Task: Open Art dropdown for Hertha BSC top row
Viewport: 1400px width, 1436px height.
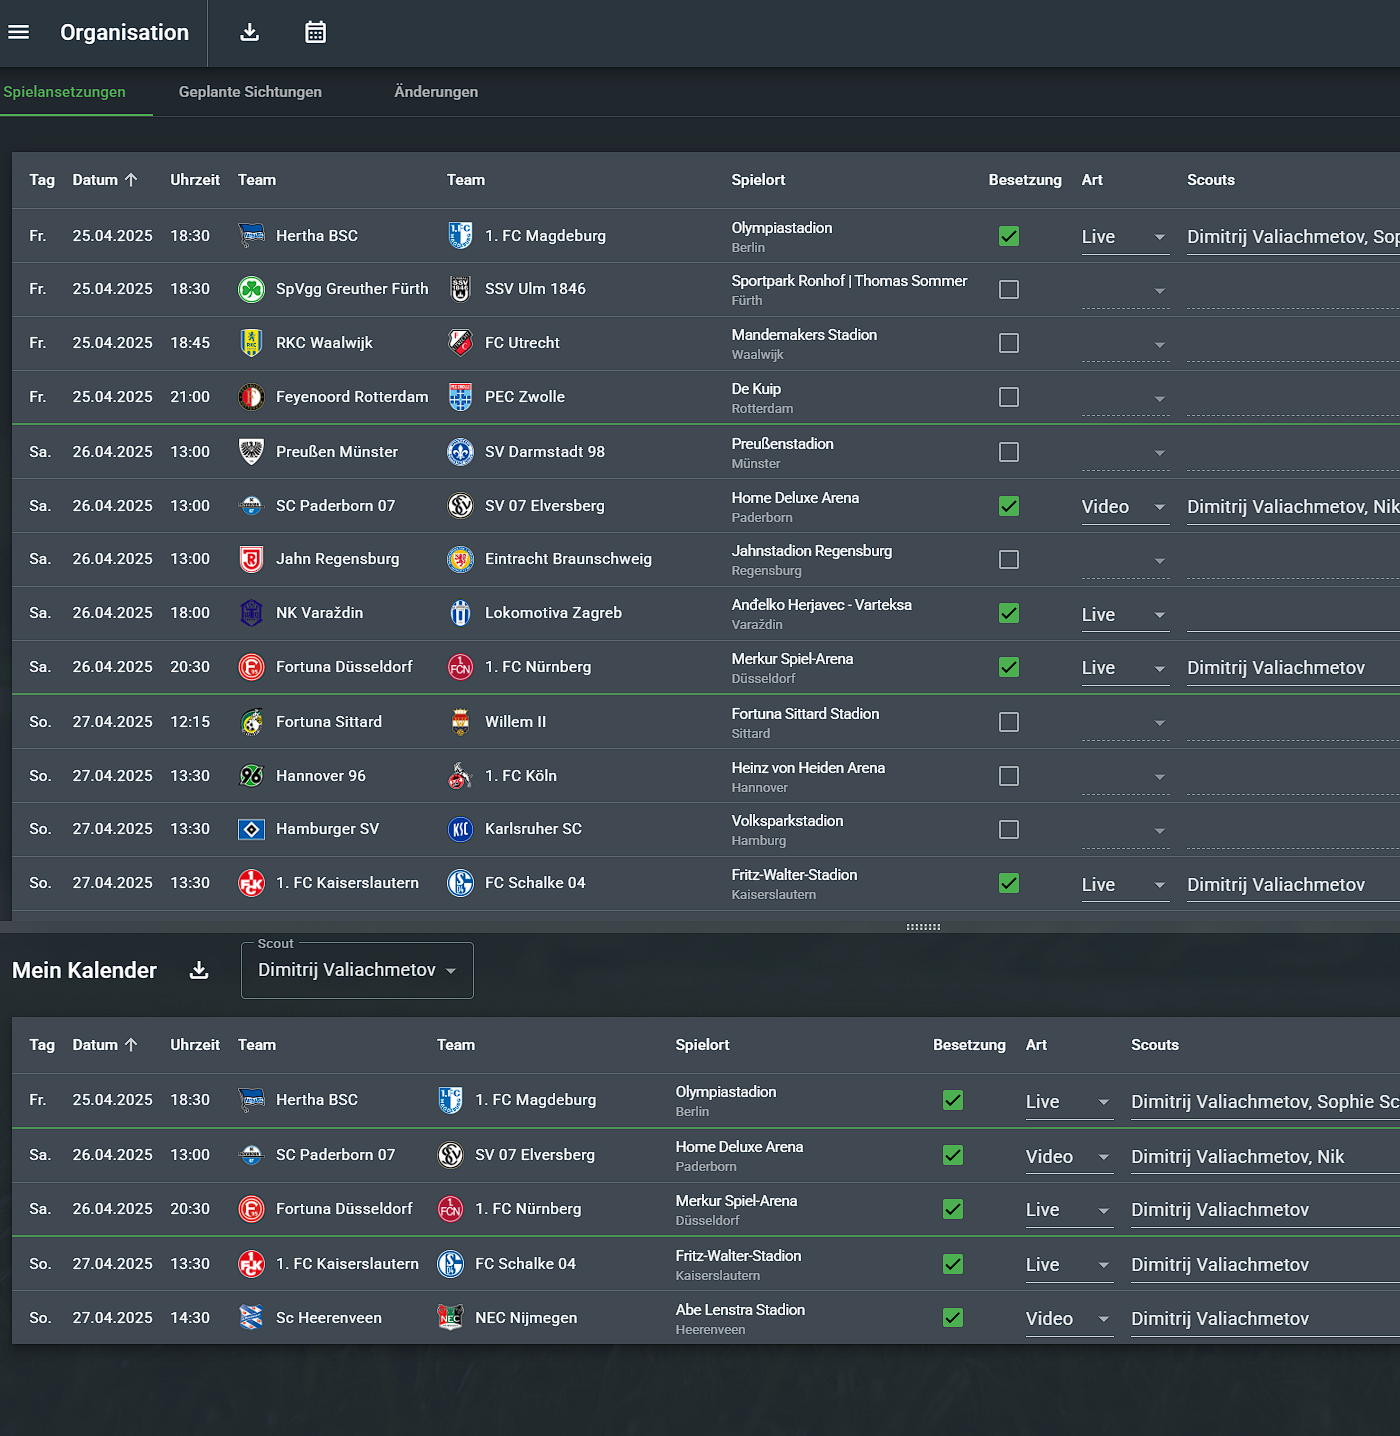Action: (1125, 237)
